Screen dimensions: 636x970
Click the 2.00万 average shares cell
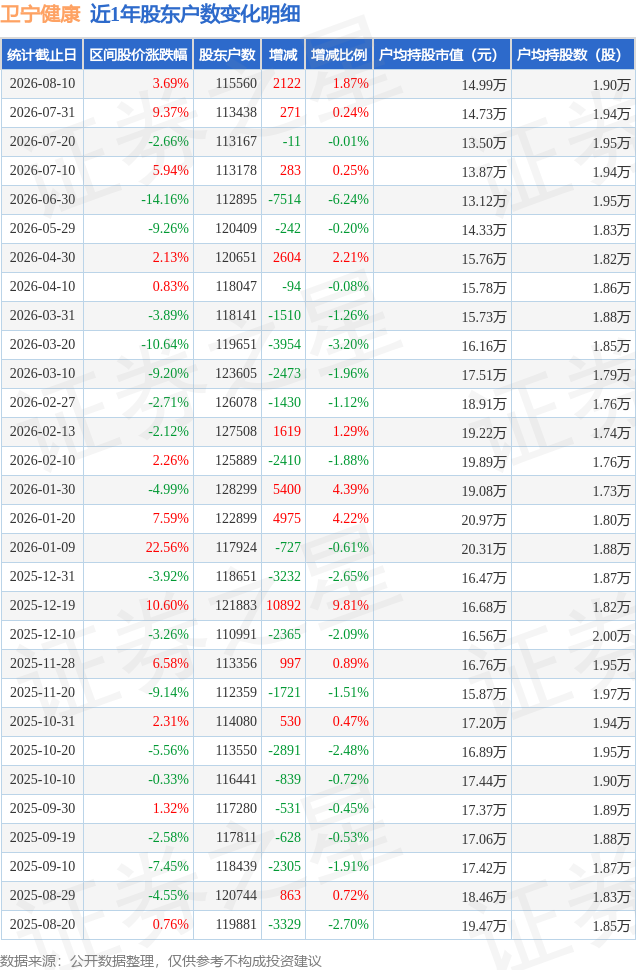[611, 635]
